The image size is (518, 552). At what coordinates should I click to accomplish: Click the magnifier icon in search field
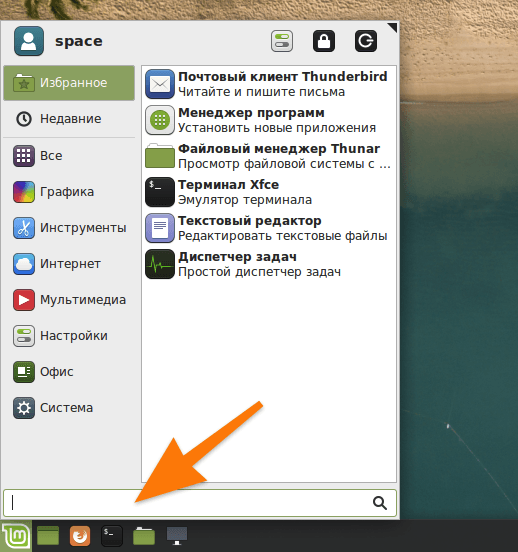click(x=380, y=503)
